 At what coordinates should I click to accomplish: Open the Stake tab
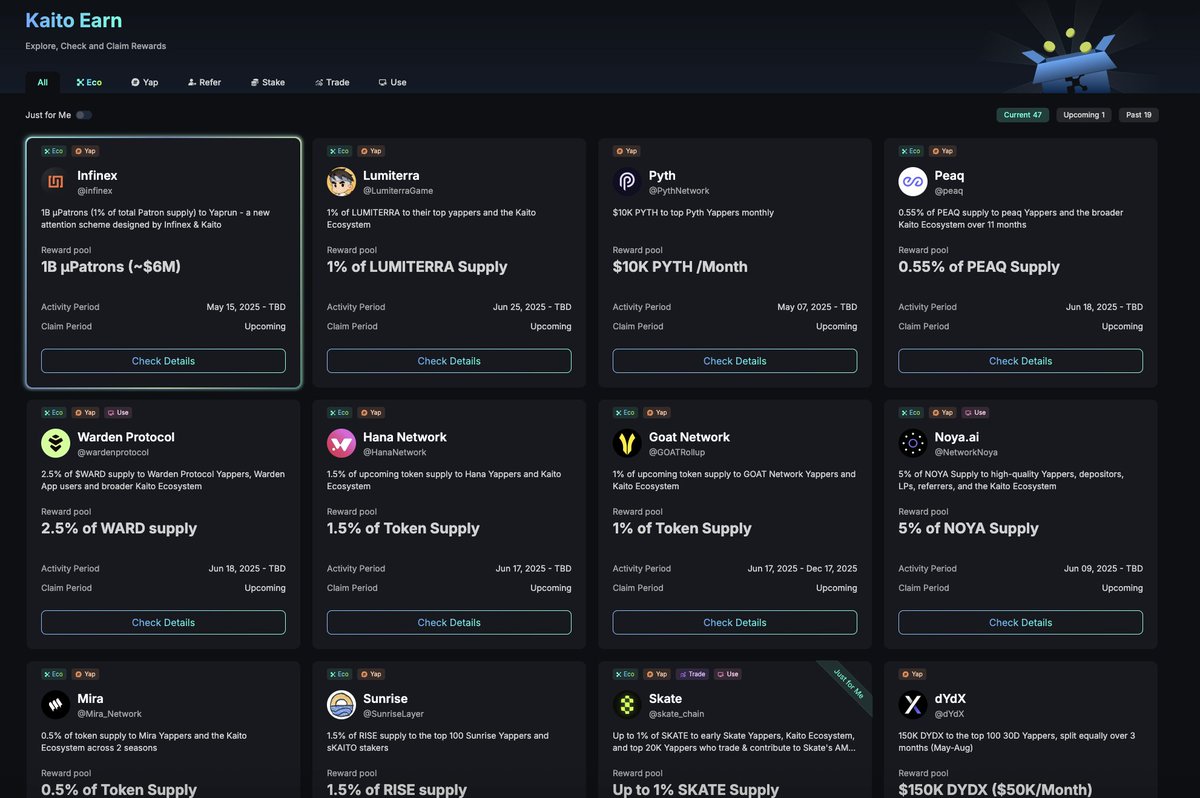tap(268, 82)
